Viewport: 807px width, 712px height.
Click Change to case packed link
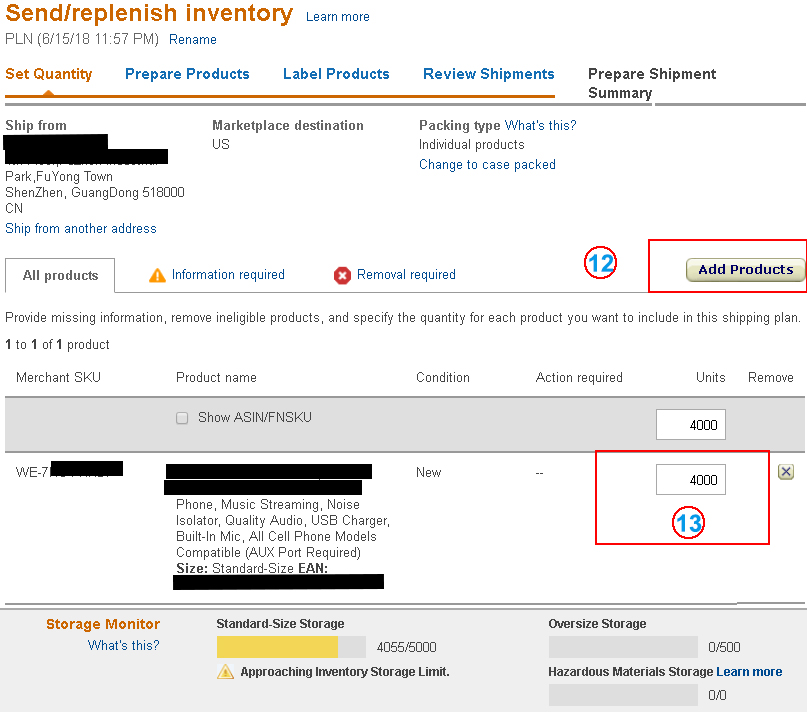pos(487,165)
